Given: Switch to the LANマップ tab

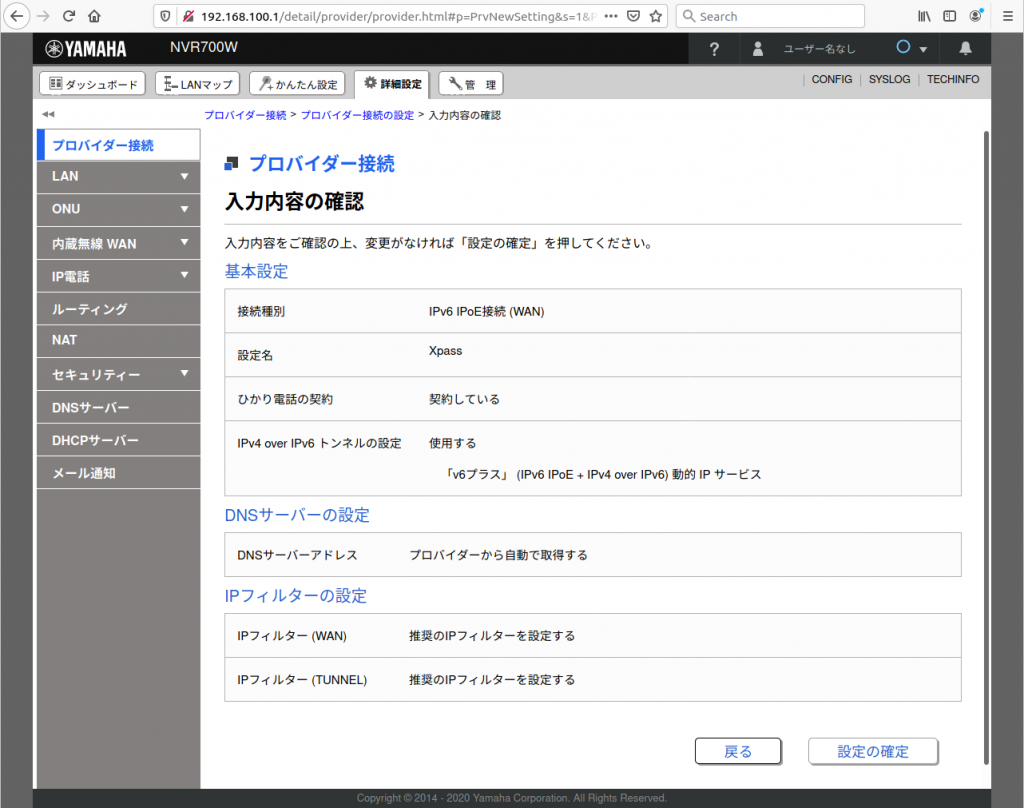Looking at the screenshot, I should pyautogui.click(x=198, y=84).
